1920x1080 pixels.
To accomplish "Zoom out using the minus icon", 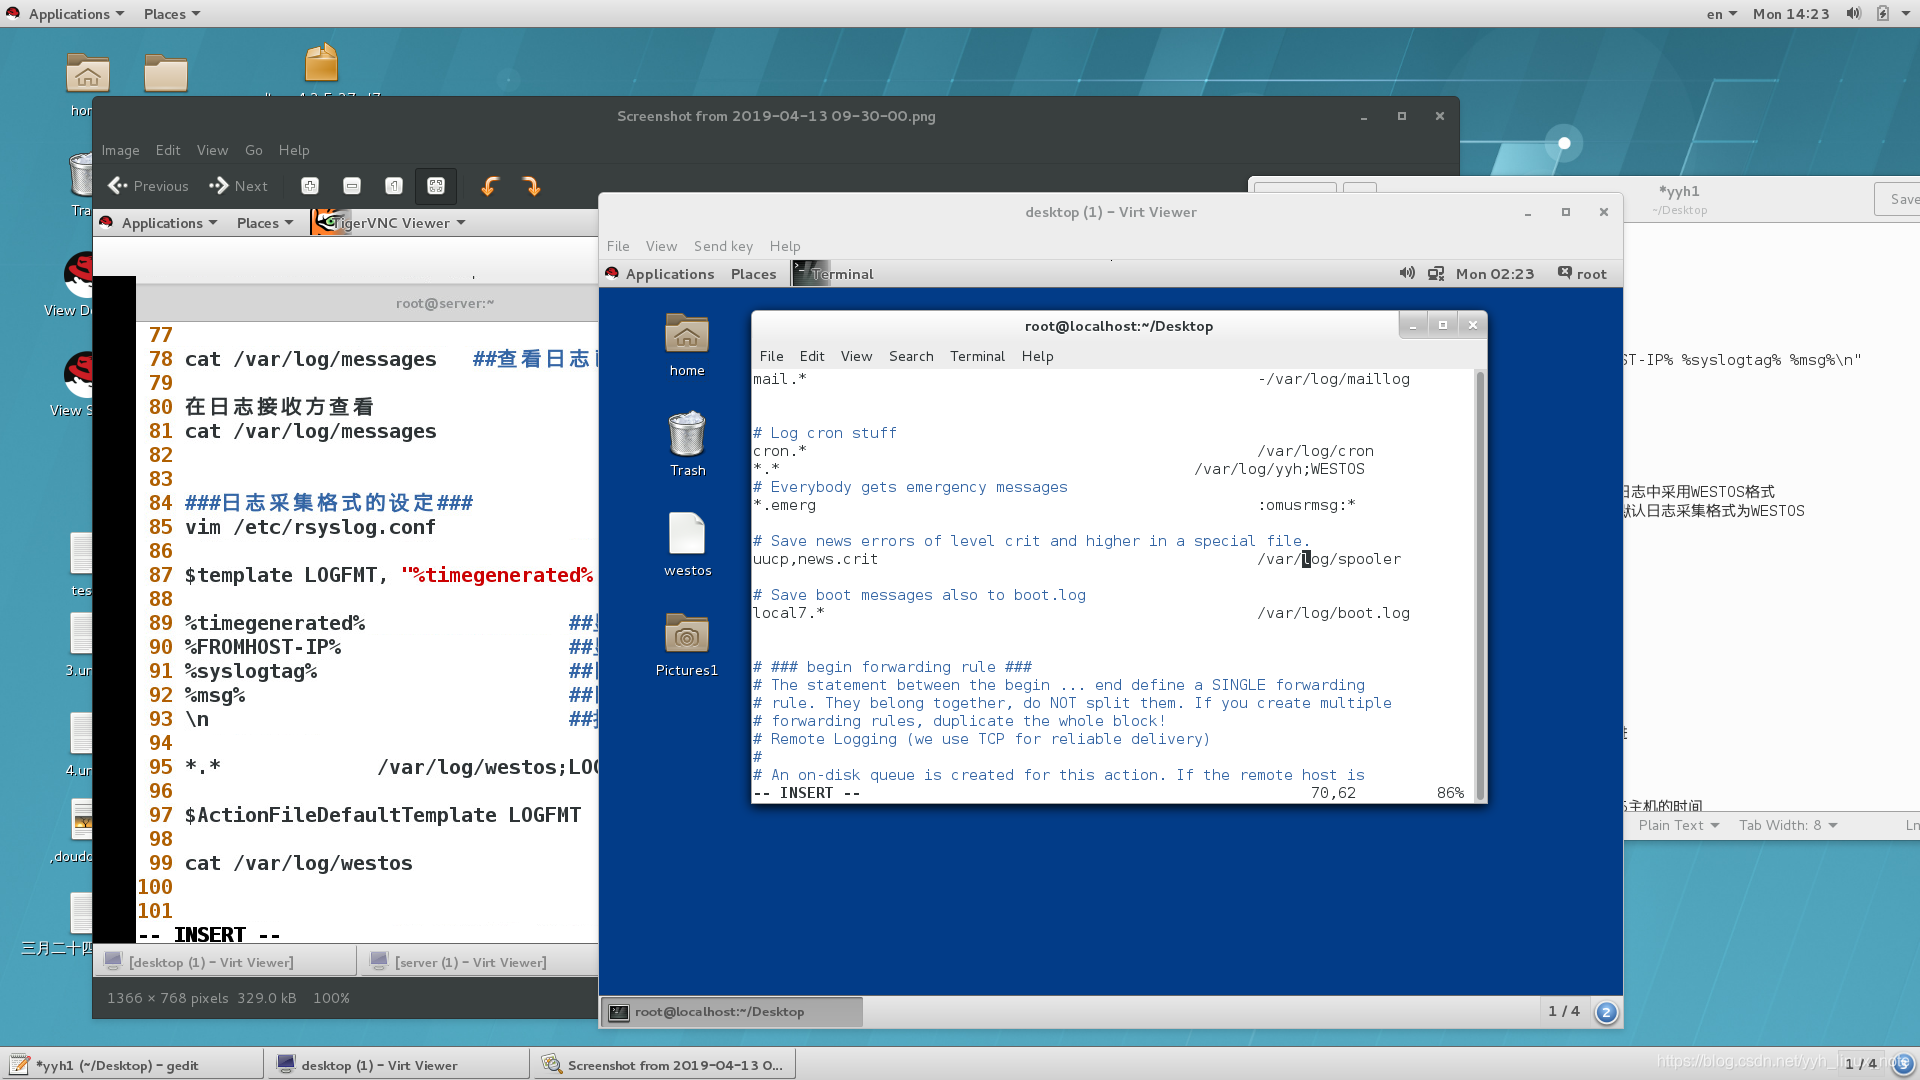I will 352,186.
